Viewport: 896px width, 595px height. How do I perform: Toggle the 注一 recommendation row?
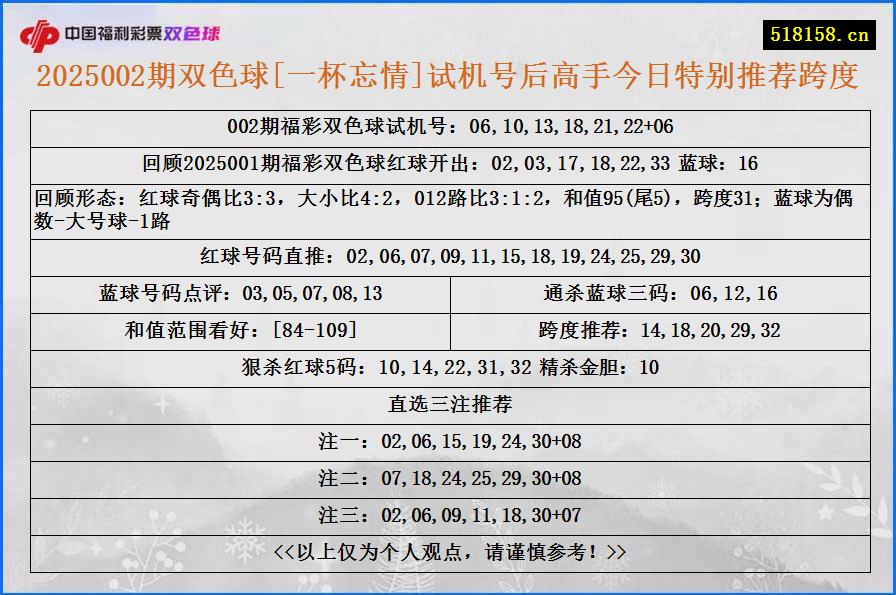click(448, 439)
